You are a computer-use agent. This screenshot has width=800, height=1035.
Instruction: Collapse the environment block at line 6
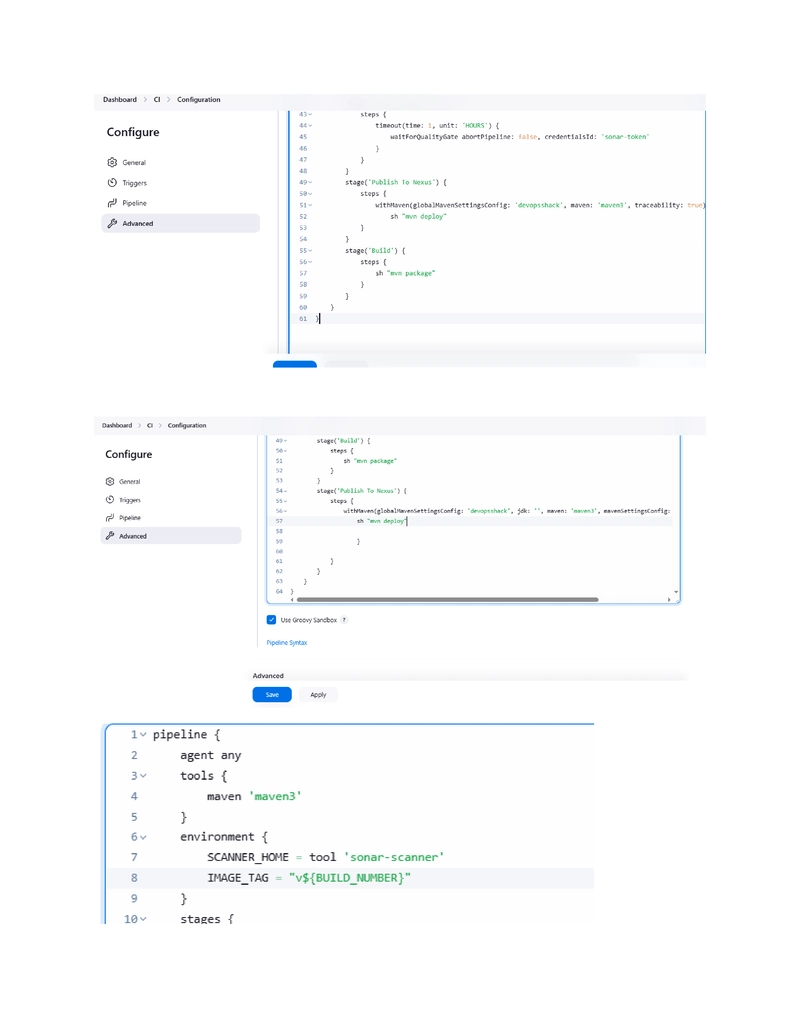tap(143, 837)
